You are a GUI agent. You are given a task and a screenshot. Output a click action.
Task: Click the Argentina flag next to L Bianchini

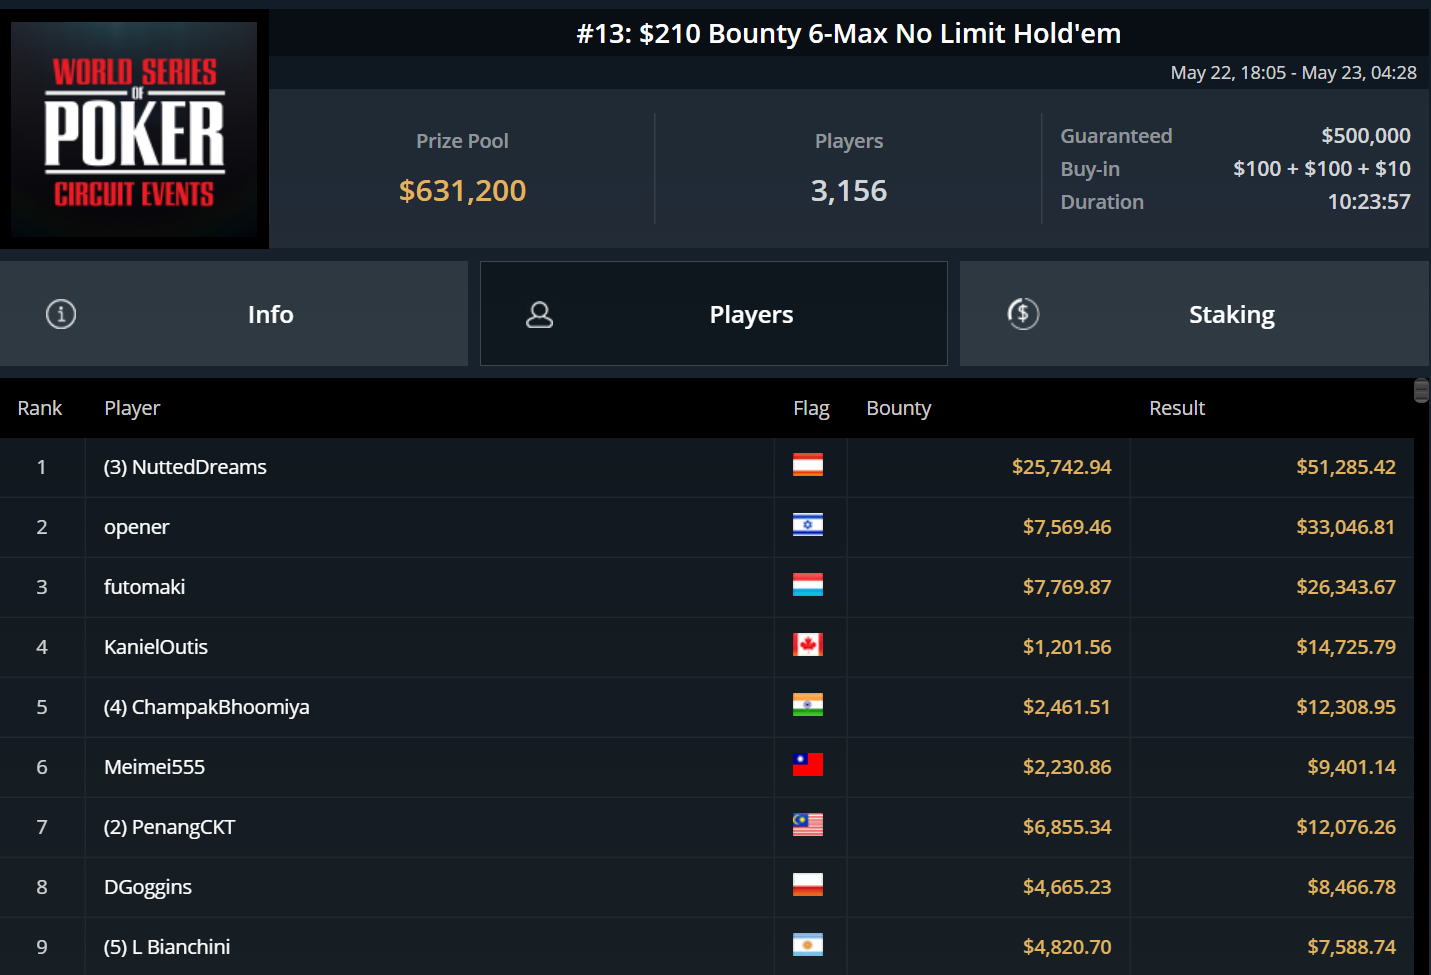[808, 945]
